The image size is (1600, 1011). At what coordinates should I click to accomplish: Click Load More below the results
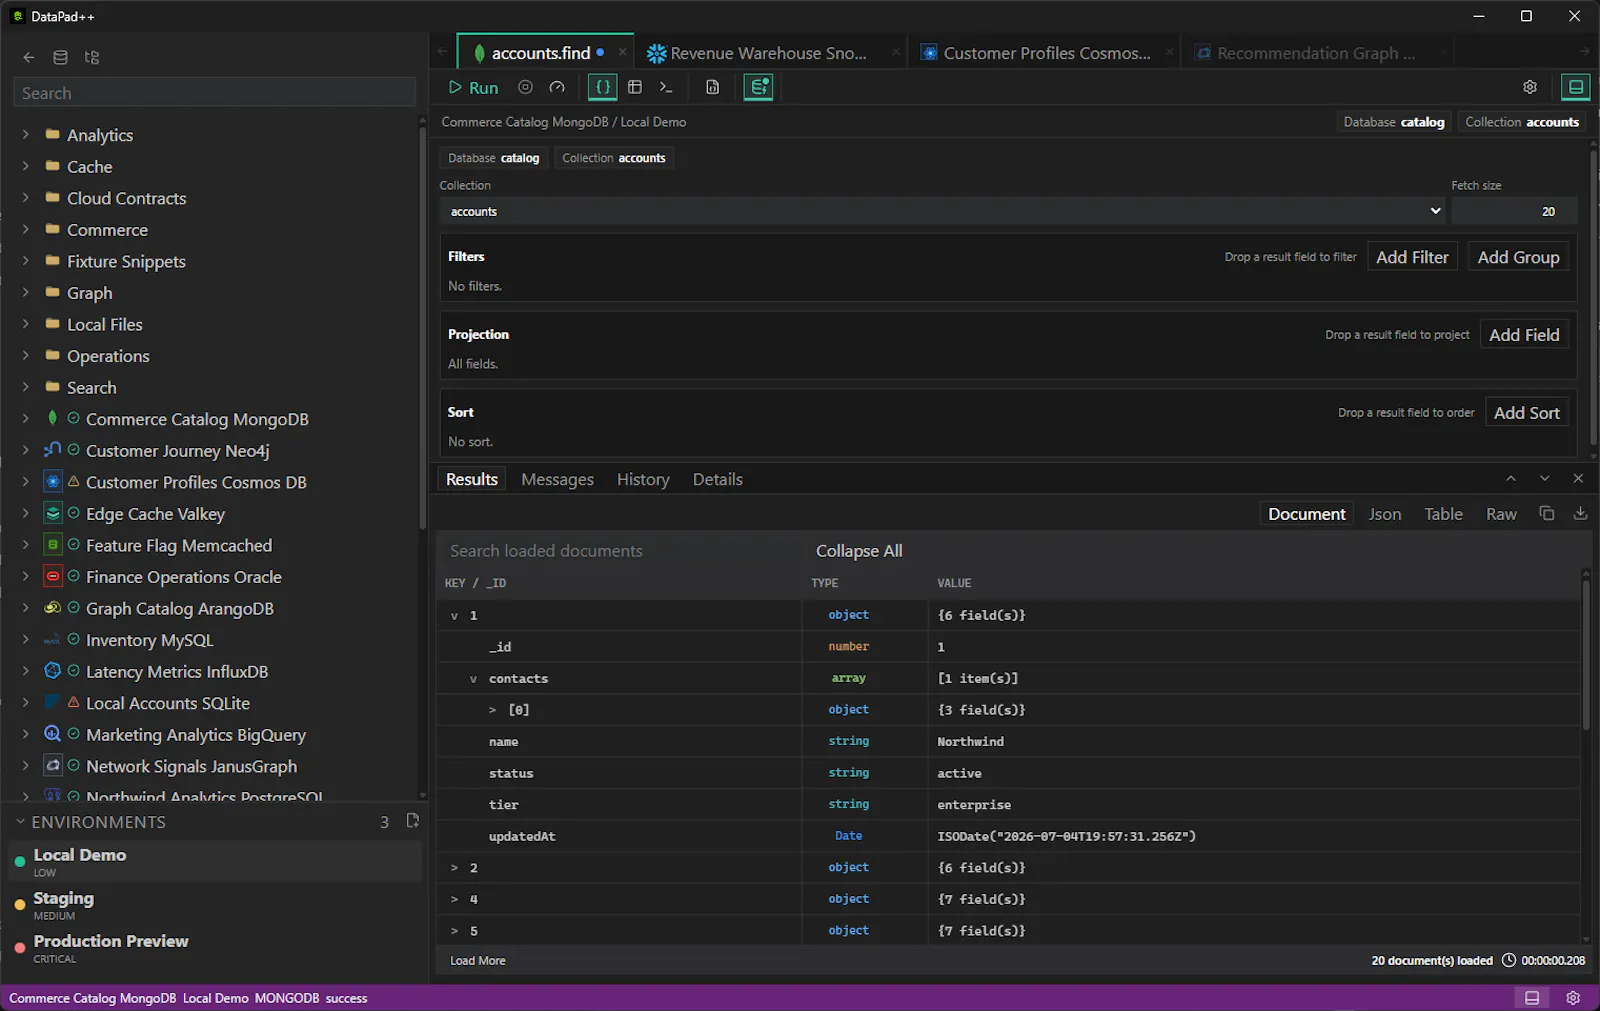478,960
